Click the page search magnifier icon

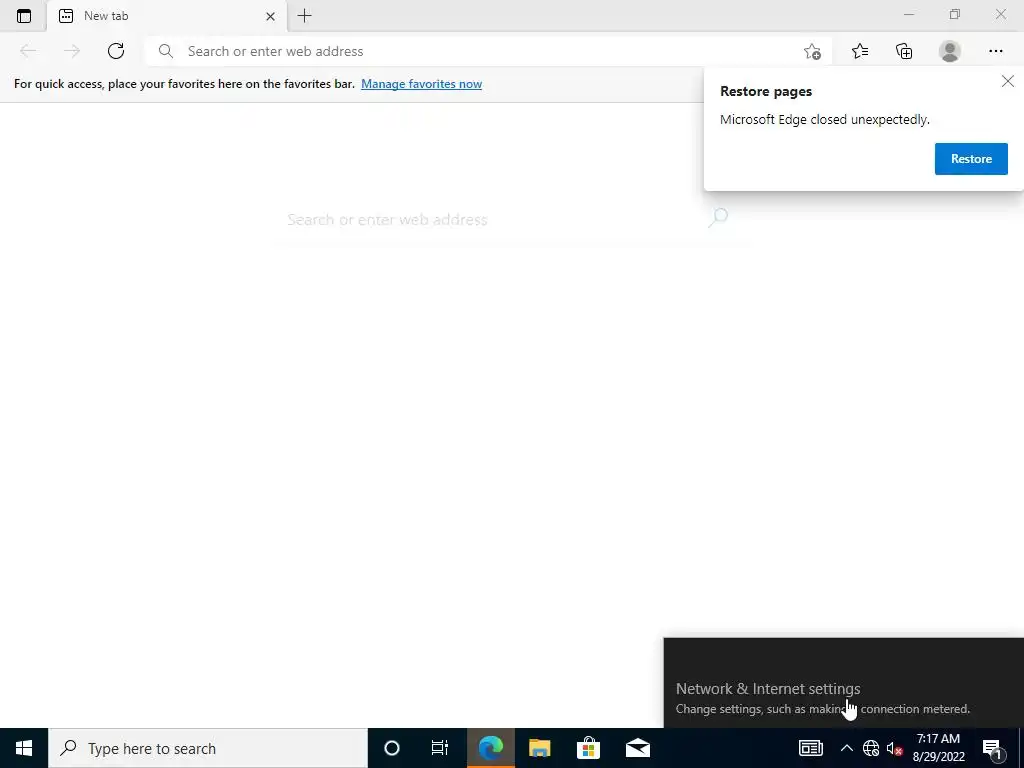[x=718, y=217]
